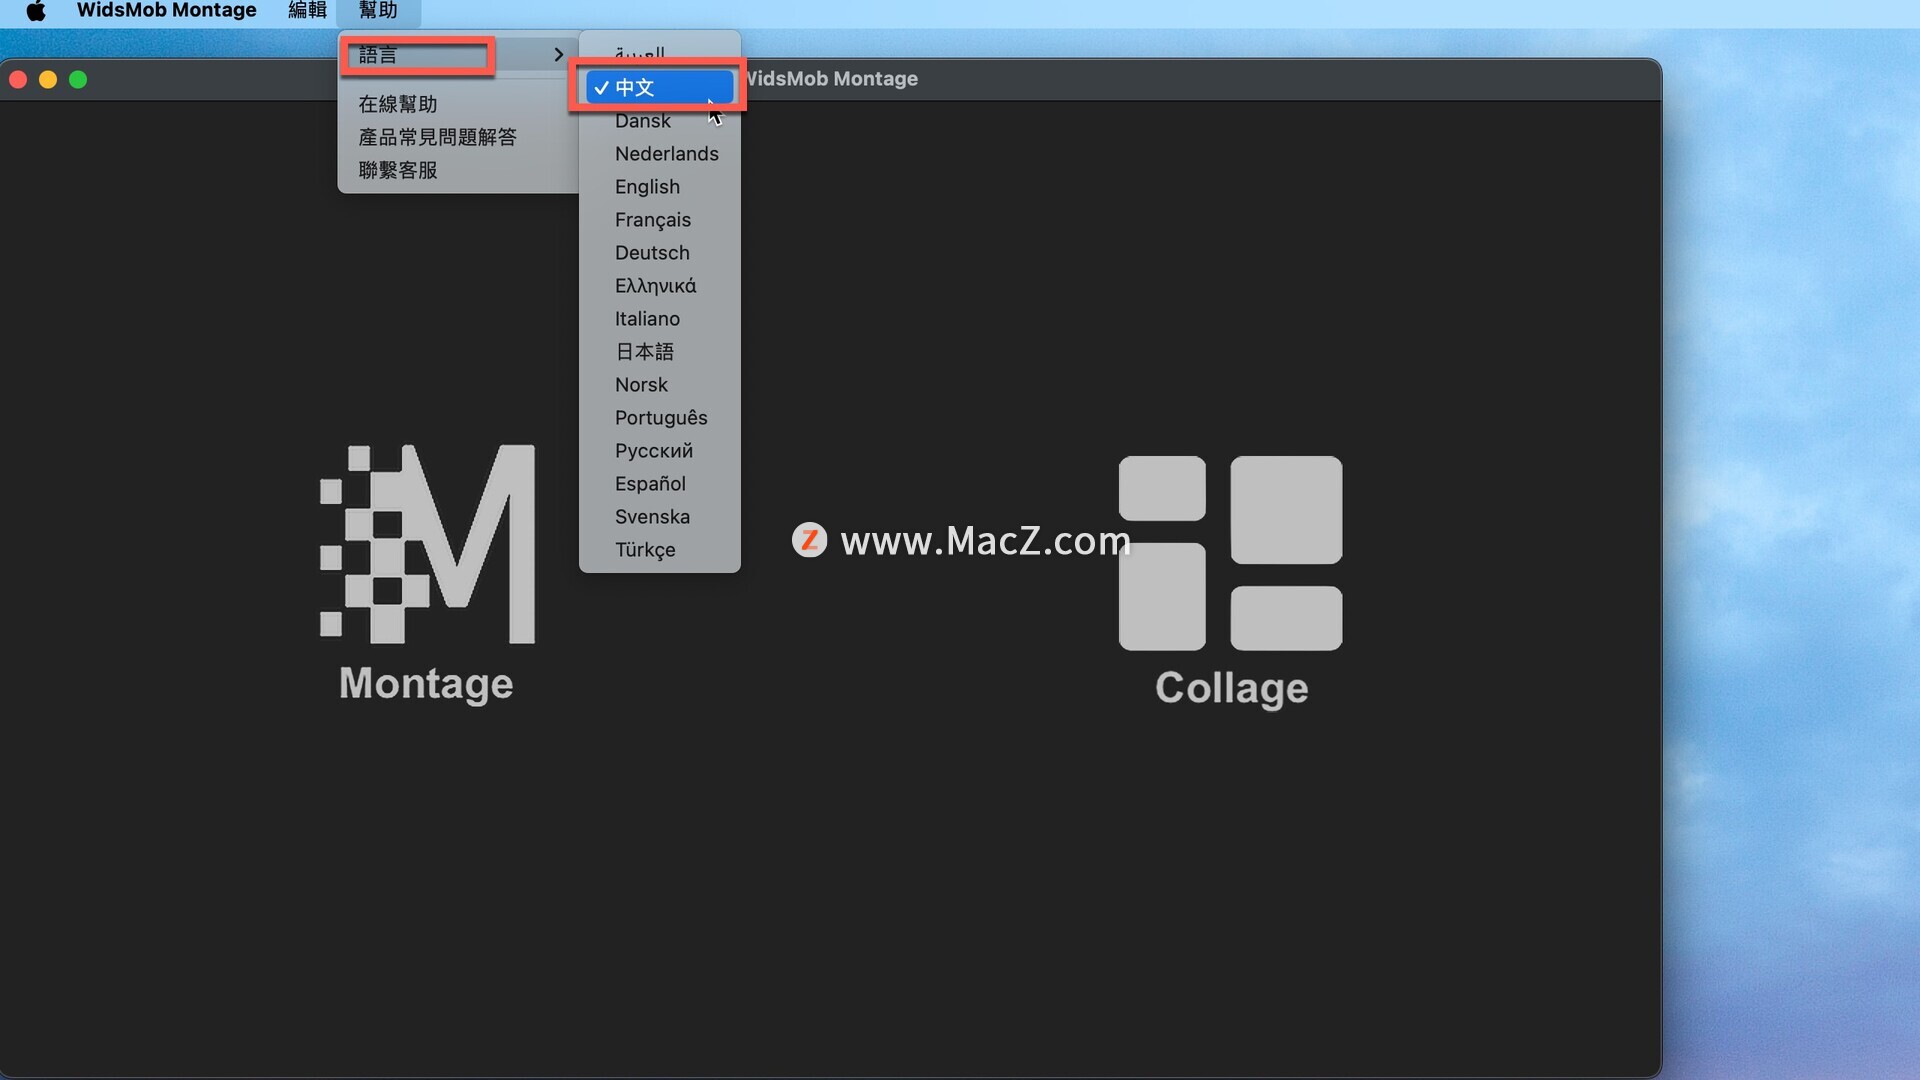Choose Svenska from language list
The width and height of the screenshot is (1920, 1080).
coord(660,517)
